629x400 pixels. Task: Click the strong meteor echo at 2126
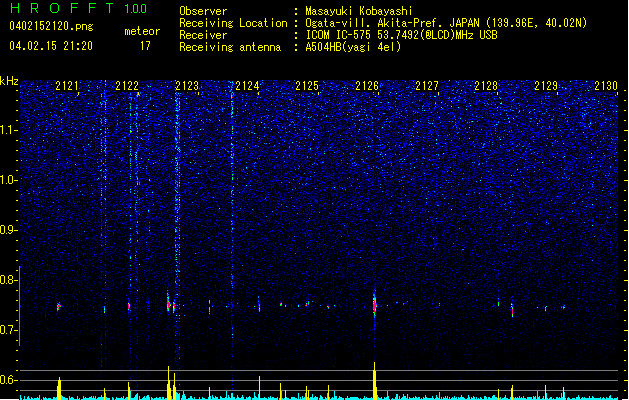[375, 306]
